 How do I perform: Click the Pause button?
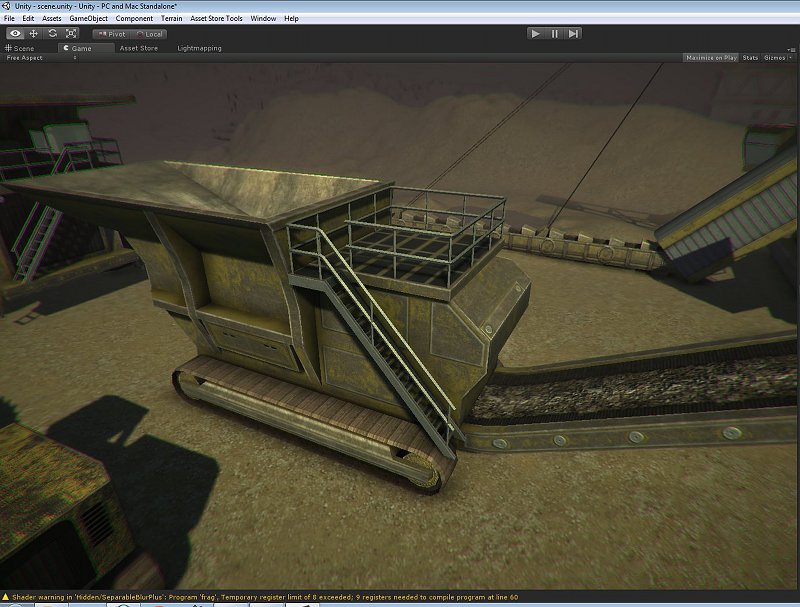555,34
